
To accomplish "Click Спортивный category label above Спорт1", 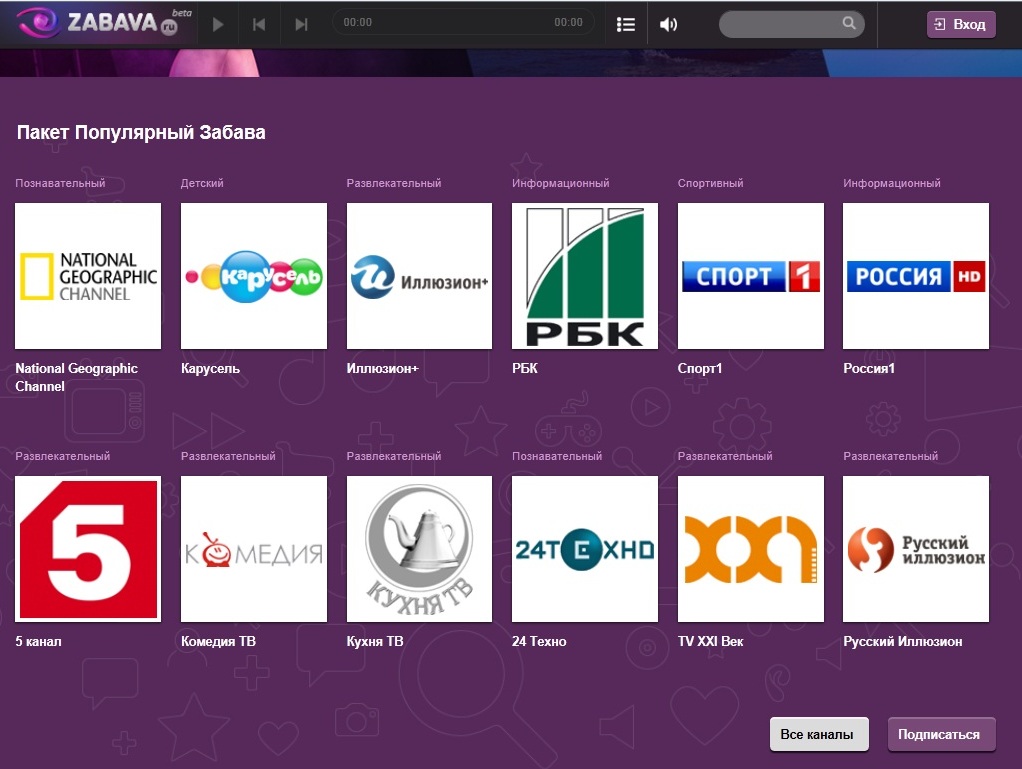I will coord(710,183).
